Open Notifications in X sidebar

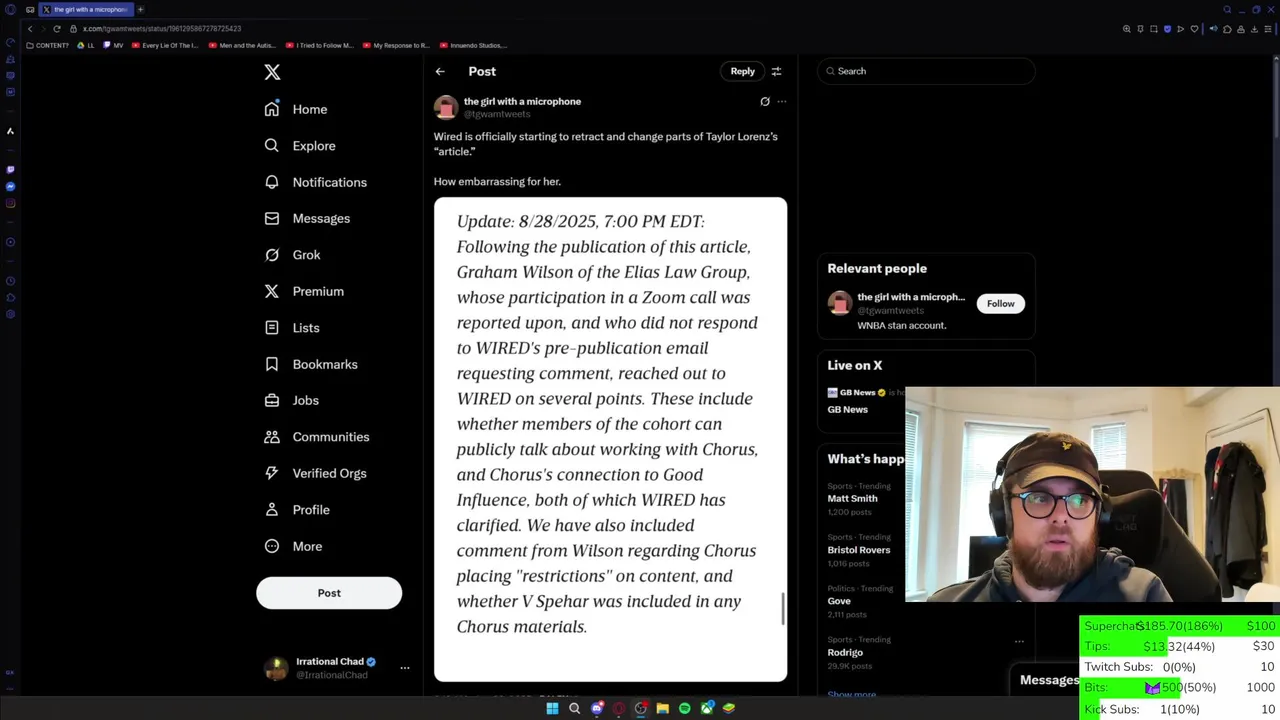[x=316, y=182]
